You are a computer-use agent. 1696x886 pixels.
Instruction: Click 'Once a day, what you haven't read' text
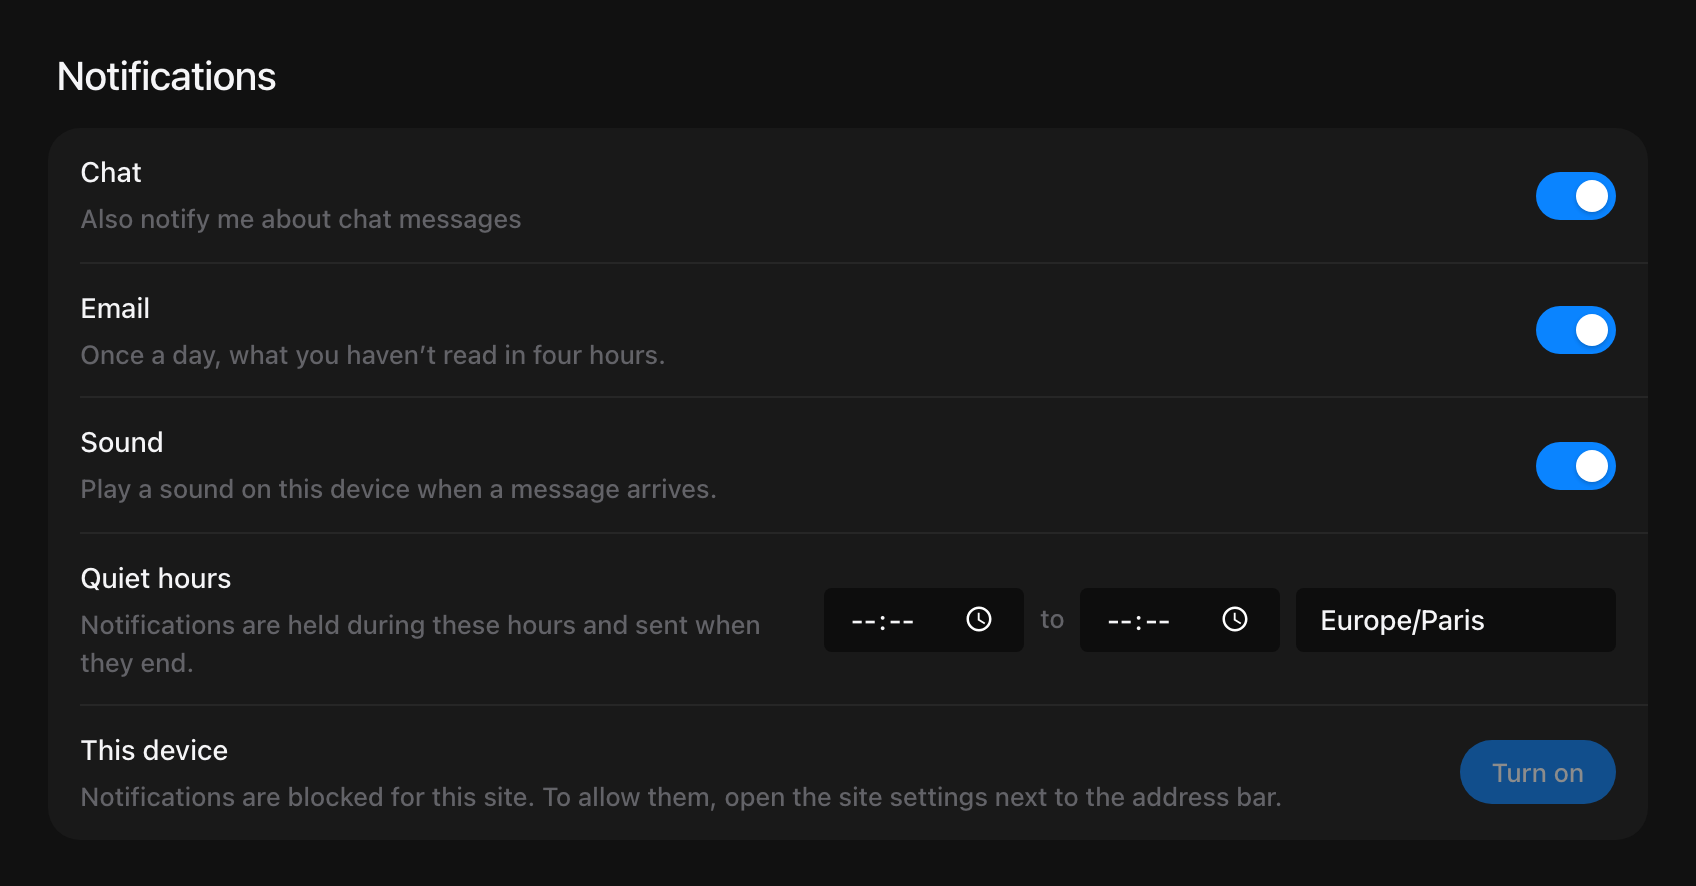(x=373, y=355)
